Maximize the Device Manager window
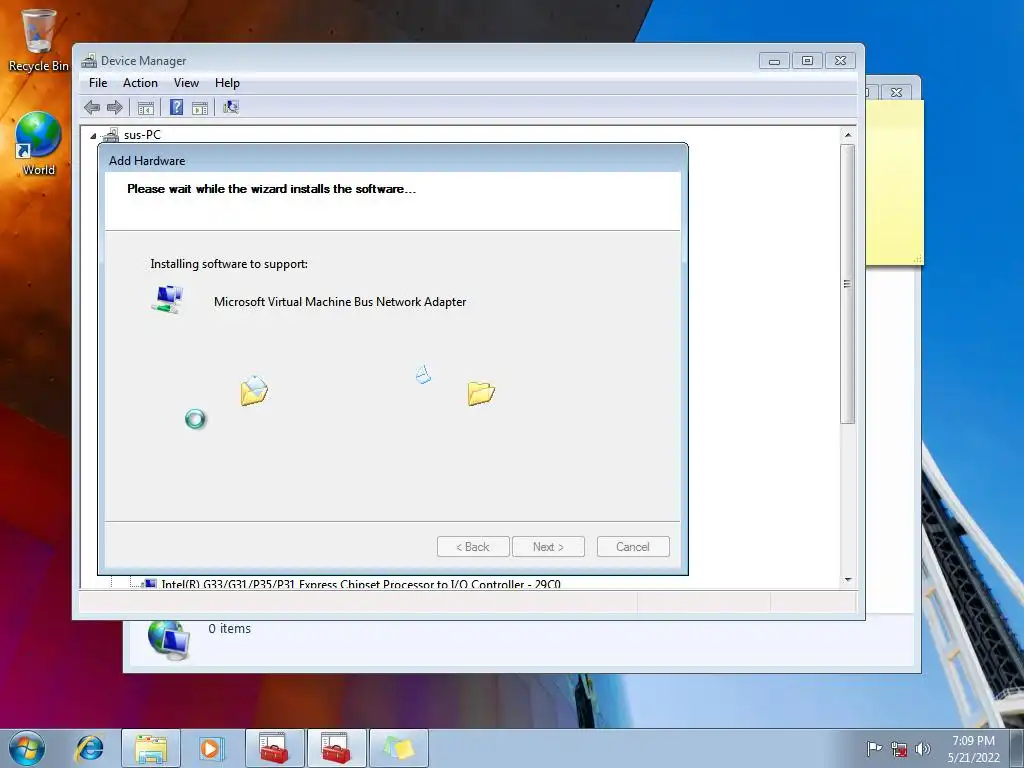The image size is (1024, 768). click(807, 61)
